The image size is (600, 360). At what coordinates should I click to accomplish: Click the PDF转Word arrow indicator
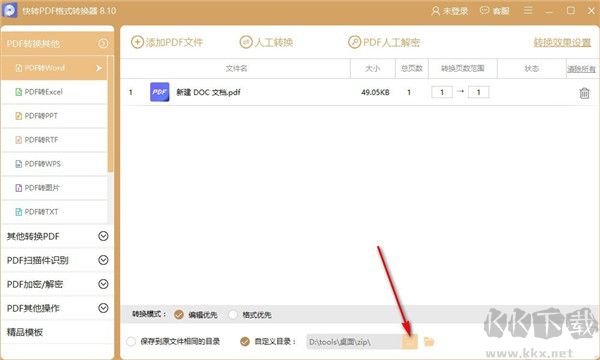99,68
